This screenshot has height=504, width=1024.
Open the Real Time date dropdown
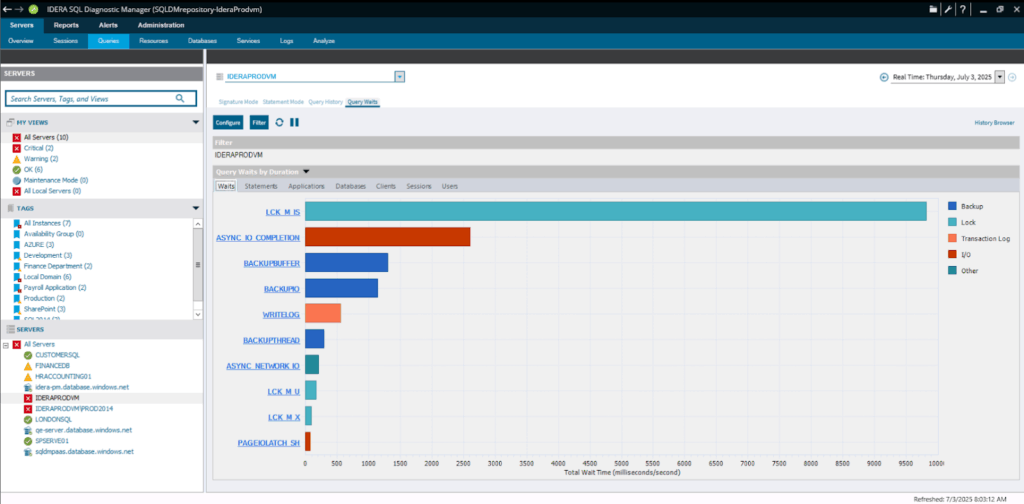[999, 77]
